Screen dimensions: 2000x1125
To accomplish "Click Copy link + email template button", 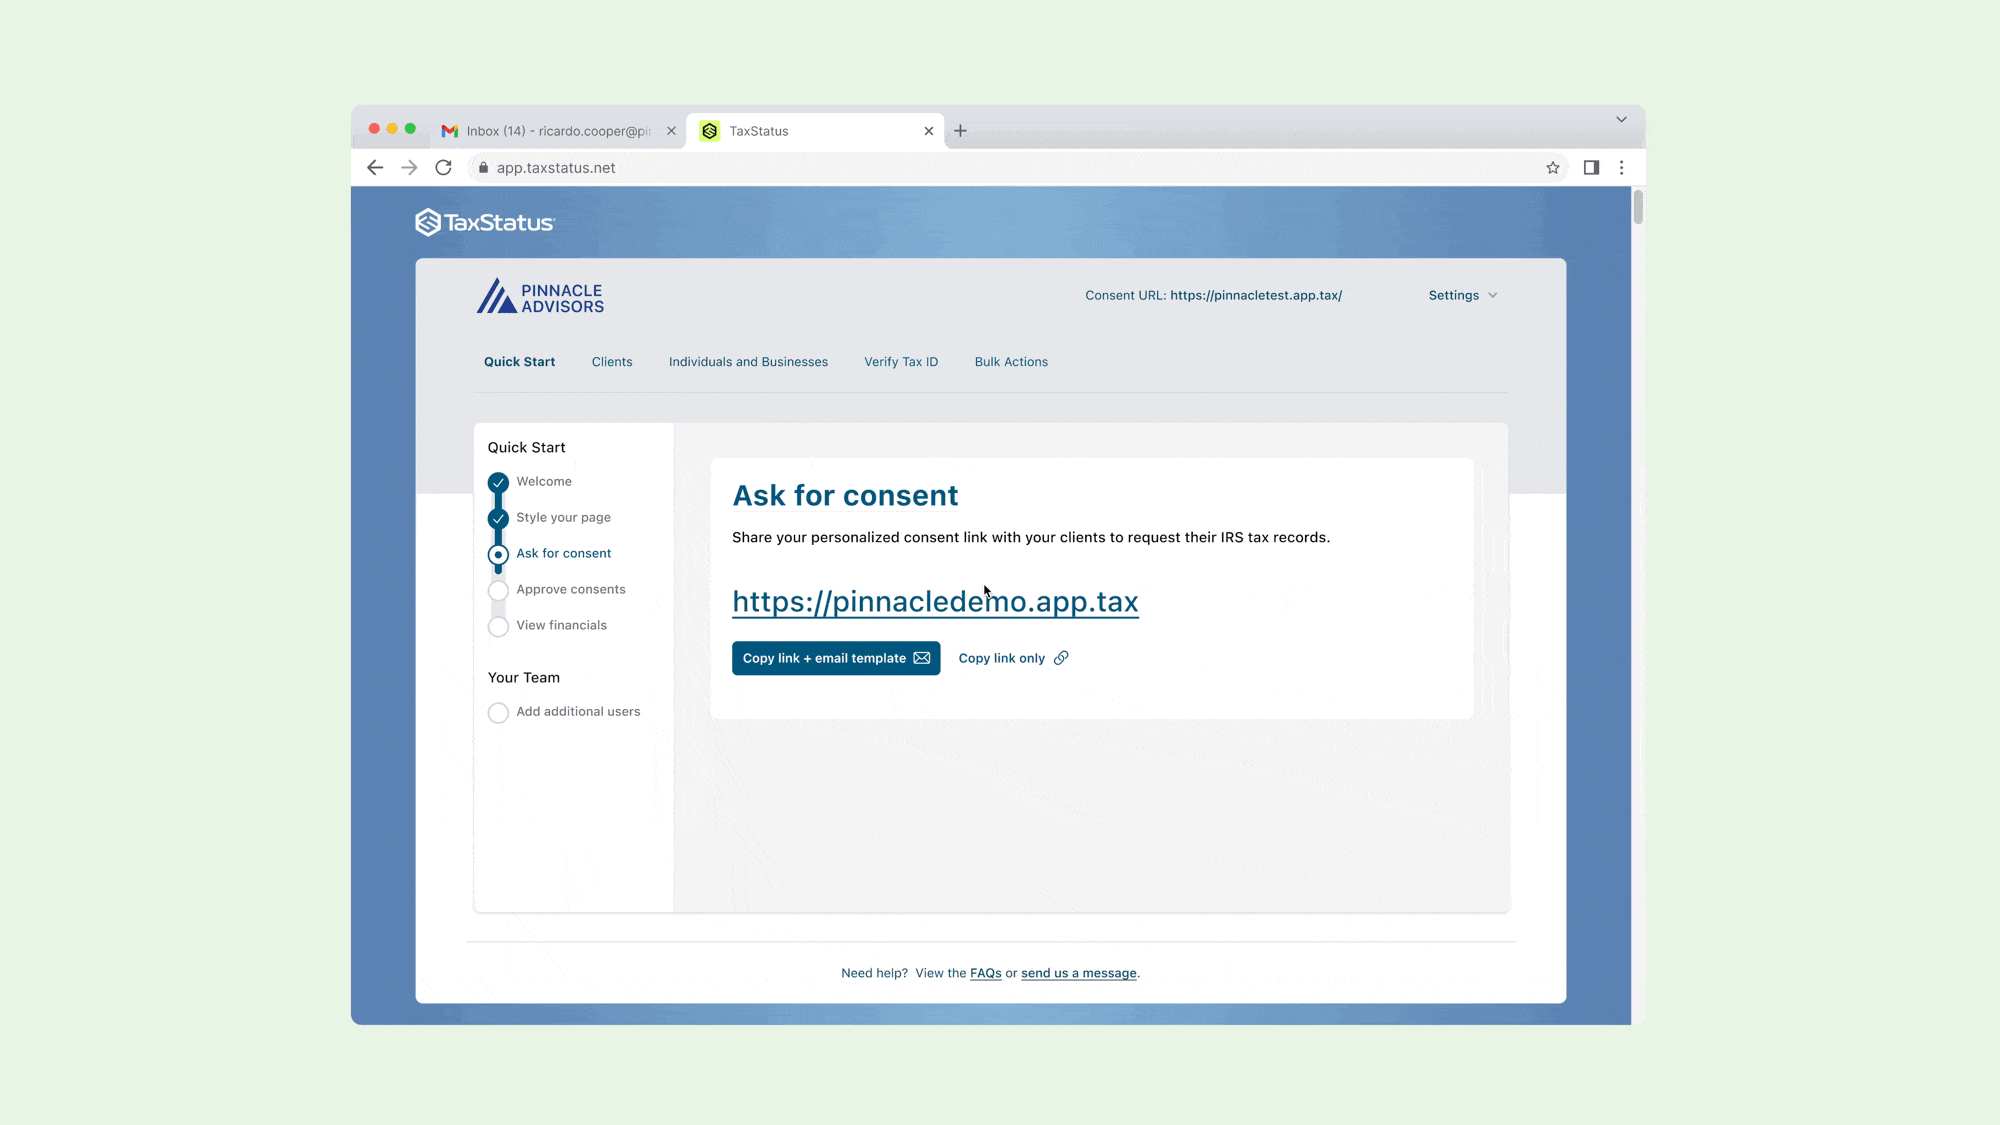I will tap(835, 658).
